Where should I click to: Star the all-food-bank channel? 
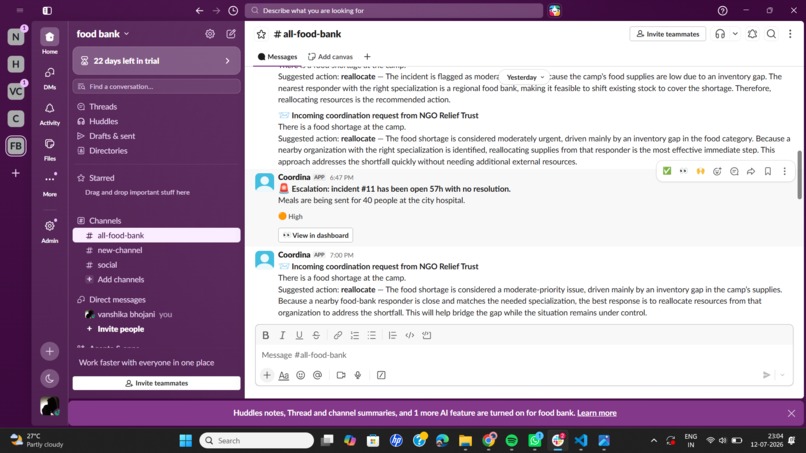tap(261, 34)
